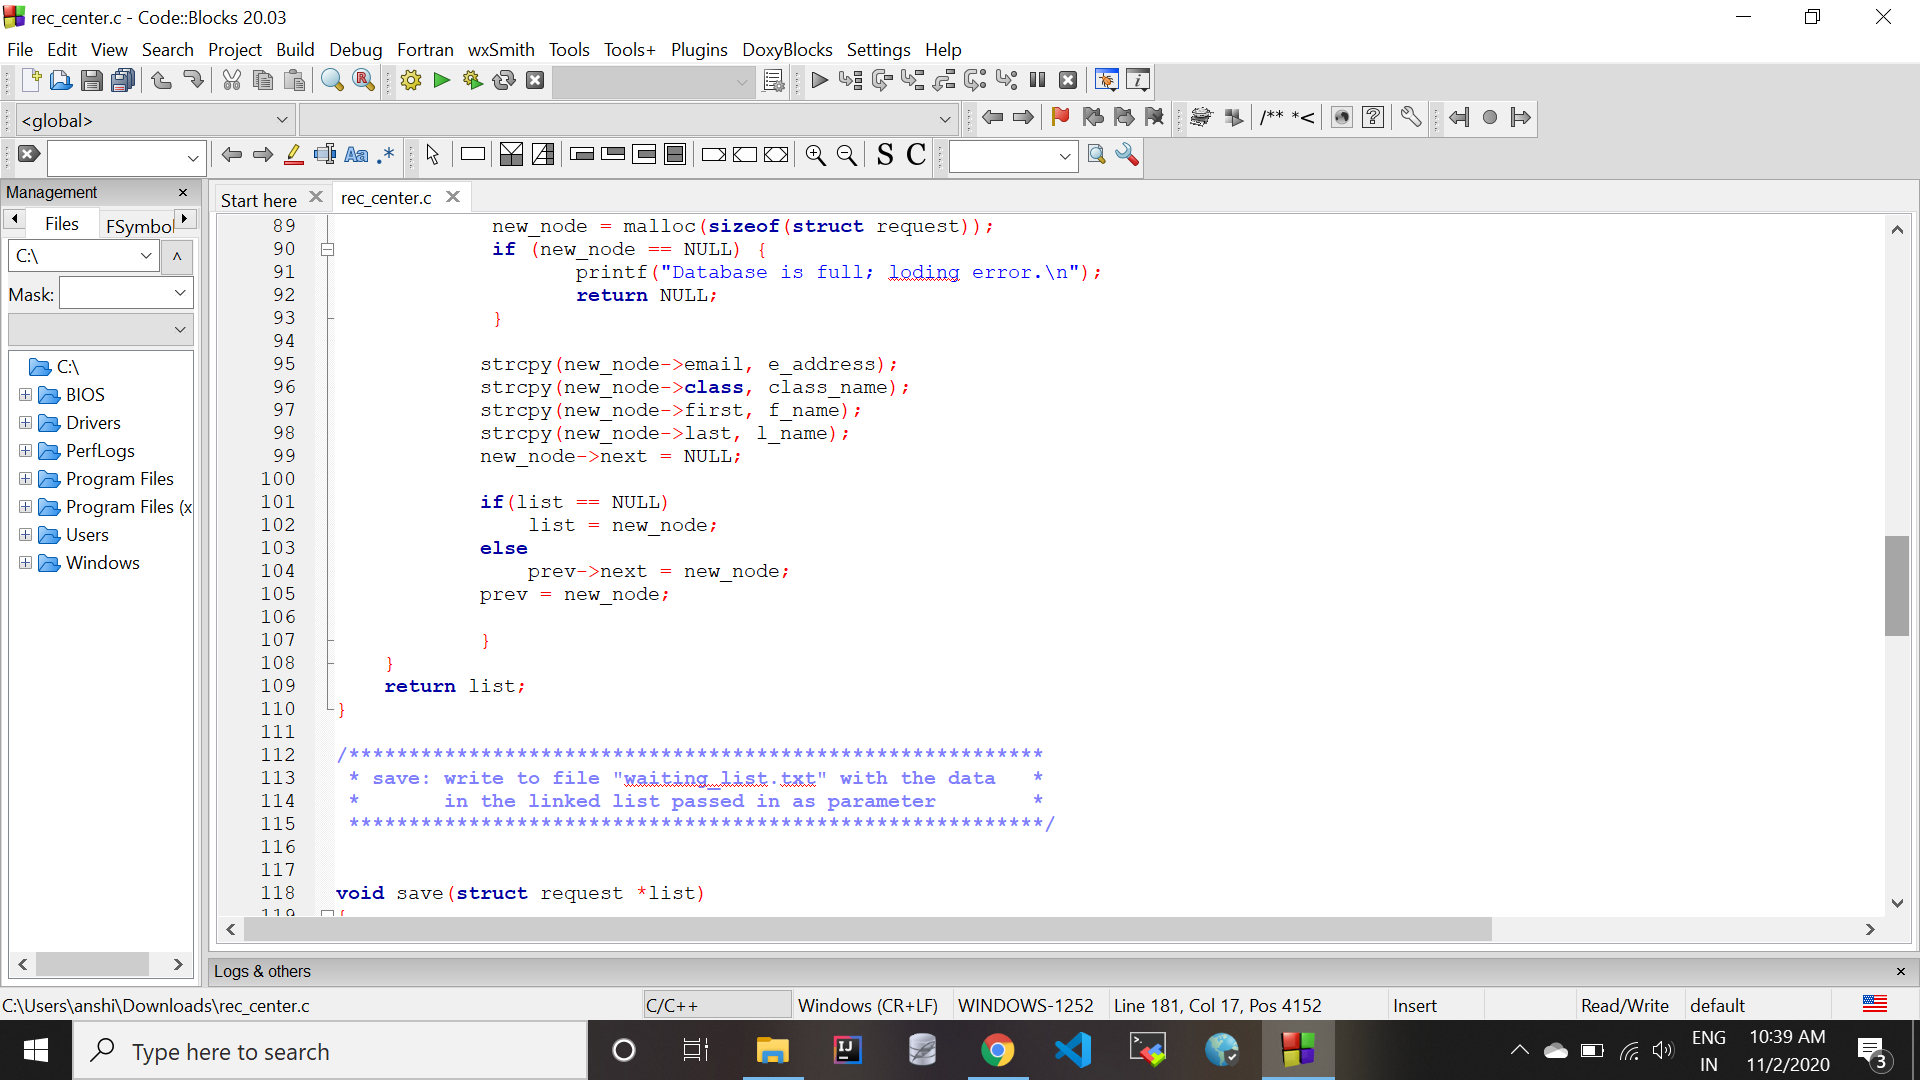This screenshot has height=1080, width=1920.
Task: Open Google Chrome from the taskbar
Action: click(x=997, y=1050)
